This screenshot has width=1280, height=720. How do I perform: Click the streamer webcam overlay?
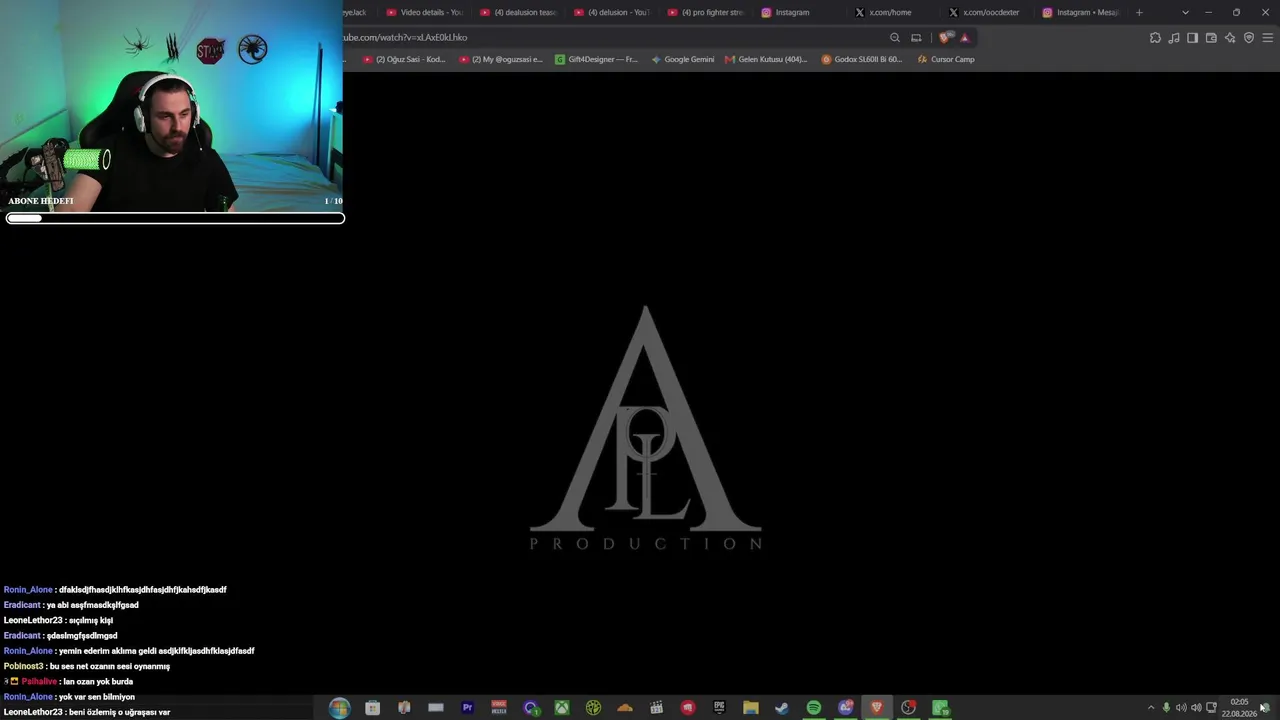point(171,105)
